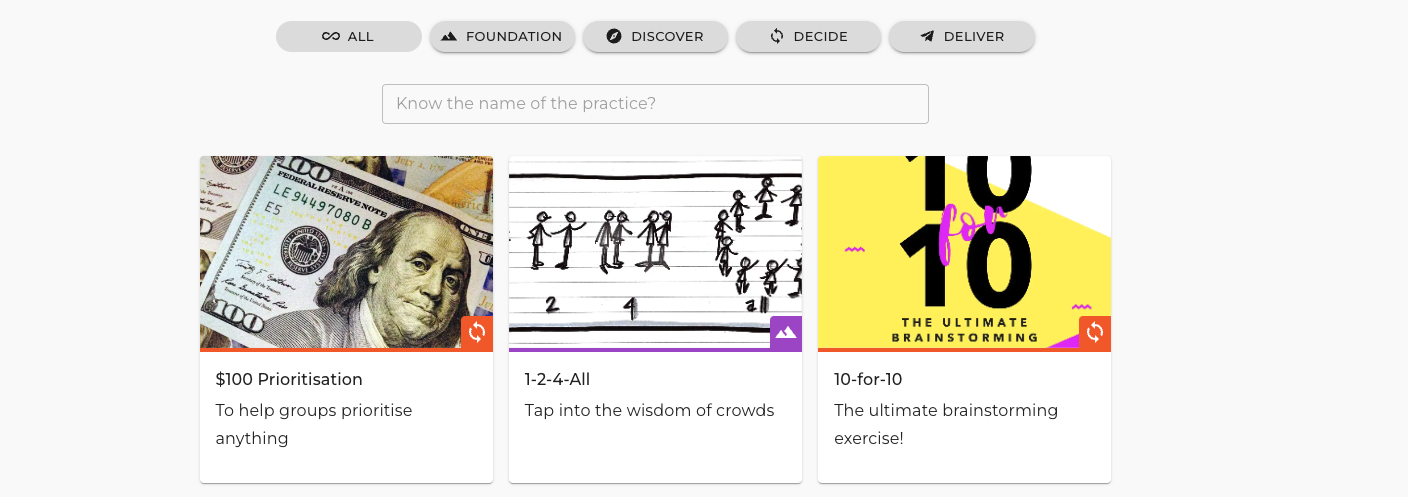Open the 10-for-10 title link
1408x497 pixels.
point(868,380)
